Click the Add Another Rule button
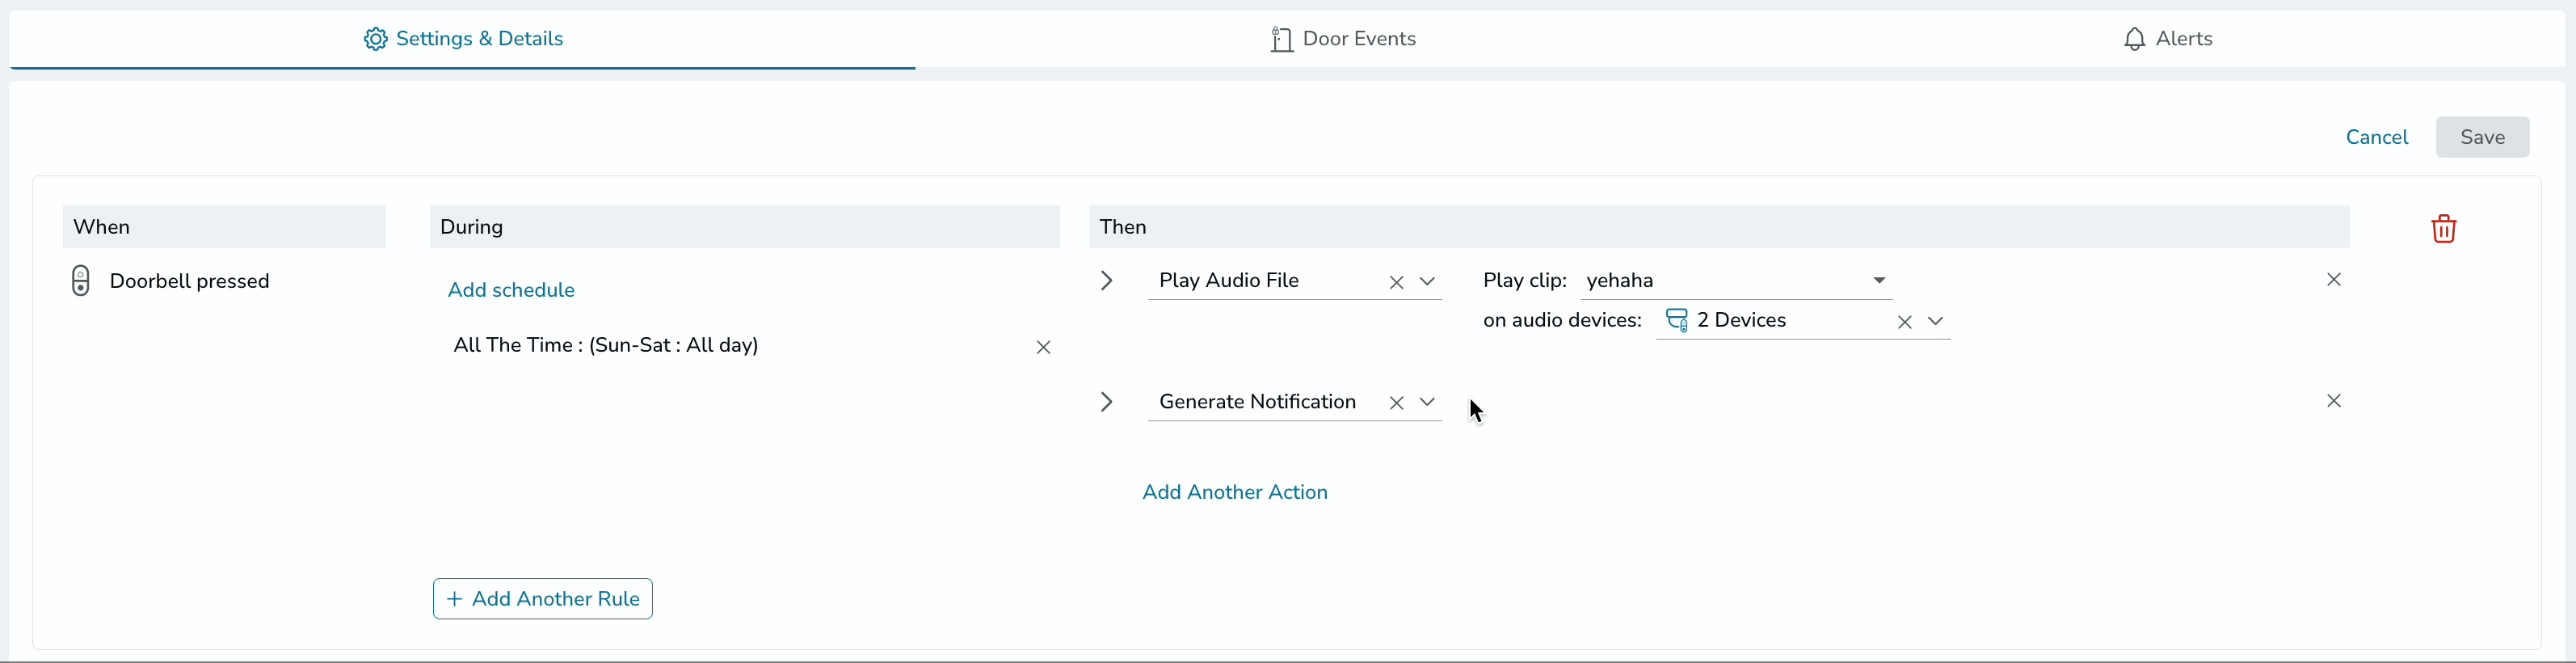The height and width of the screenshot is (663, 2576). pos(543,599)
